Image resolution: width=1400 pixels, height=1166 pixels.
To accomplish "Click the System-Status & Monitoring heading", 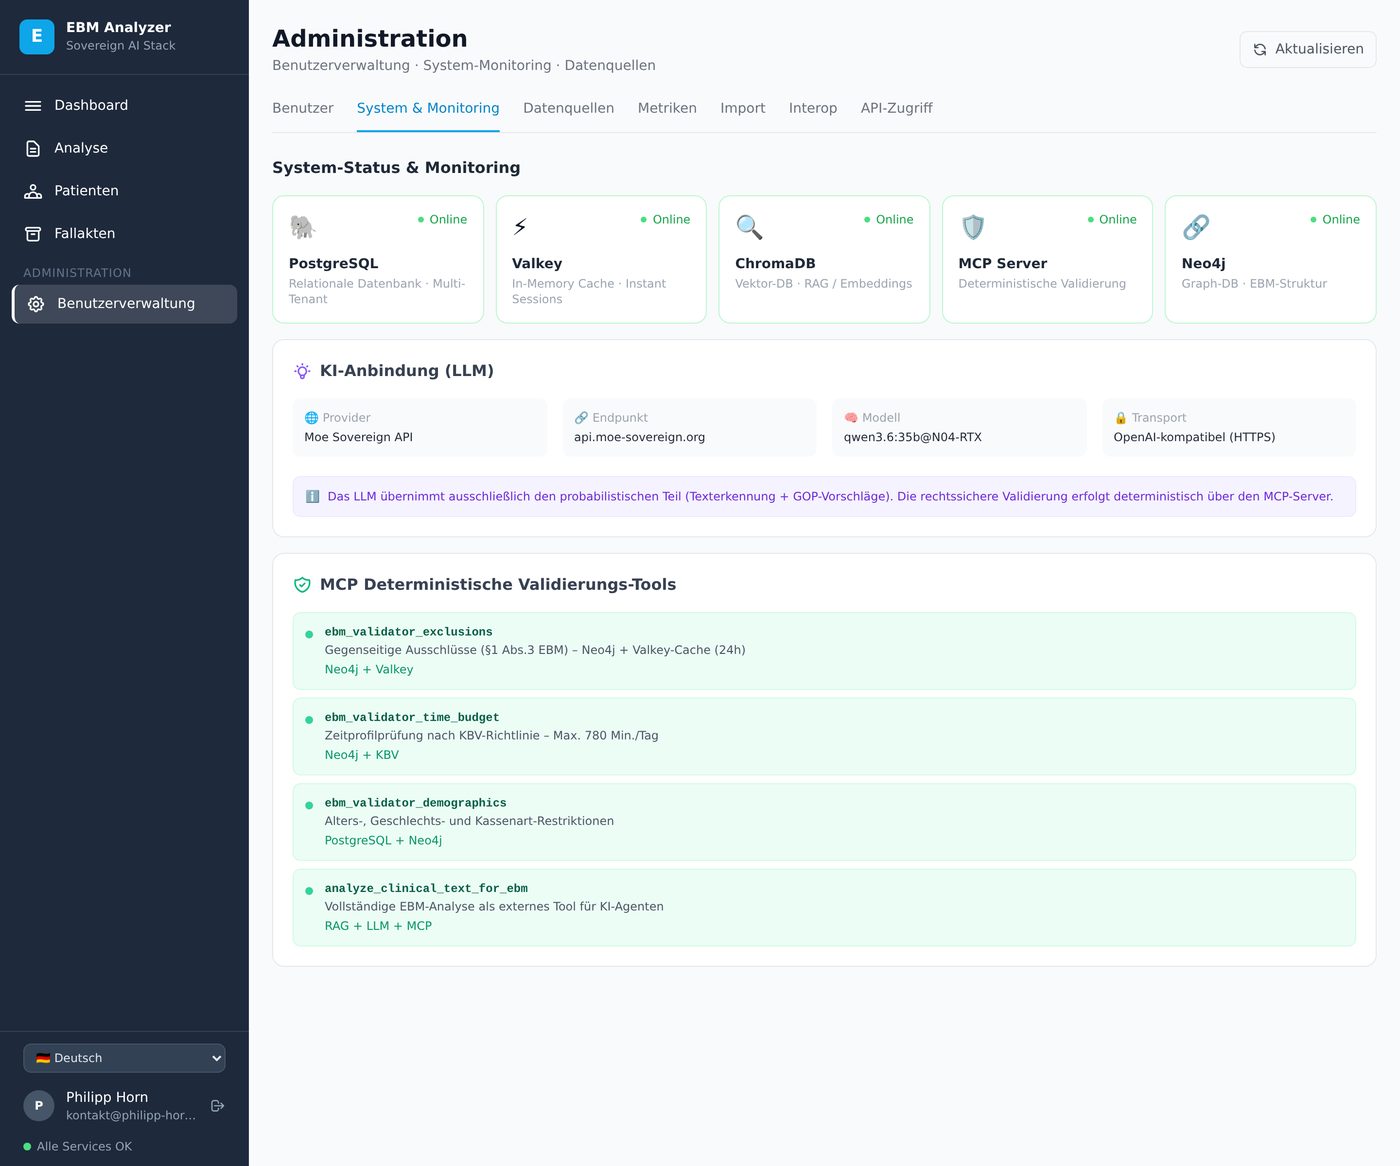I will (396, 168).
